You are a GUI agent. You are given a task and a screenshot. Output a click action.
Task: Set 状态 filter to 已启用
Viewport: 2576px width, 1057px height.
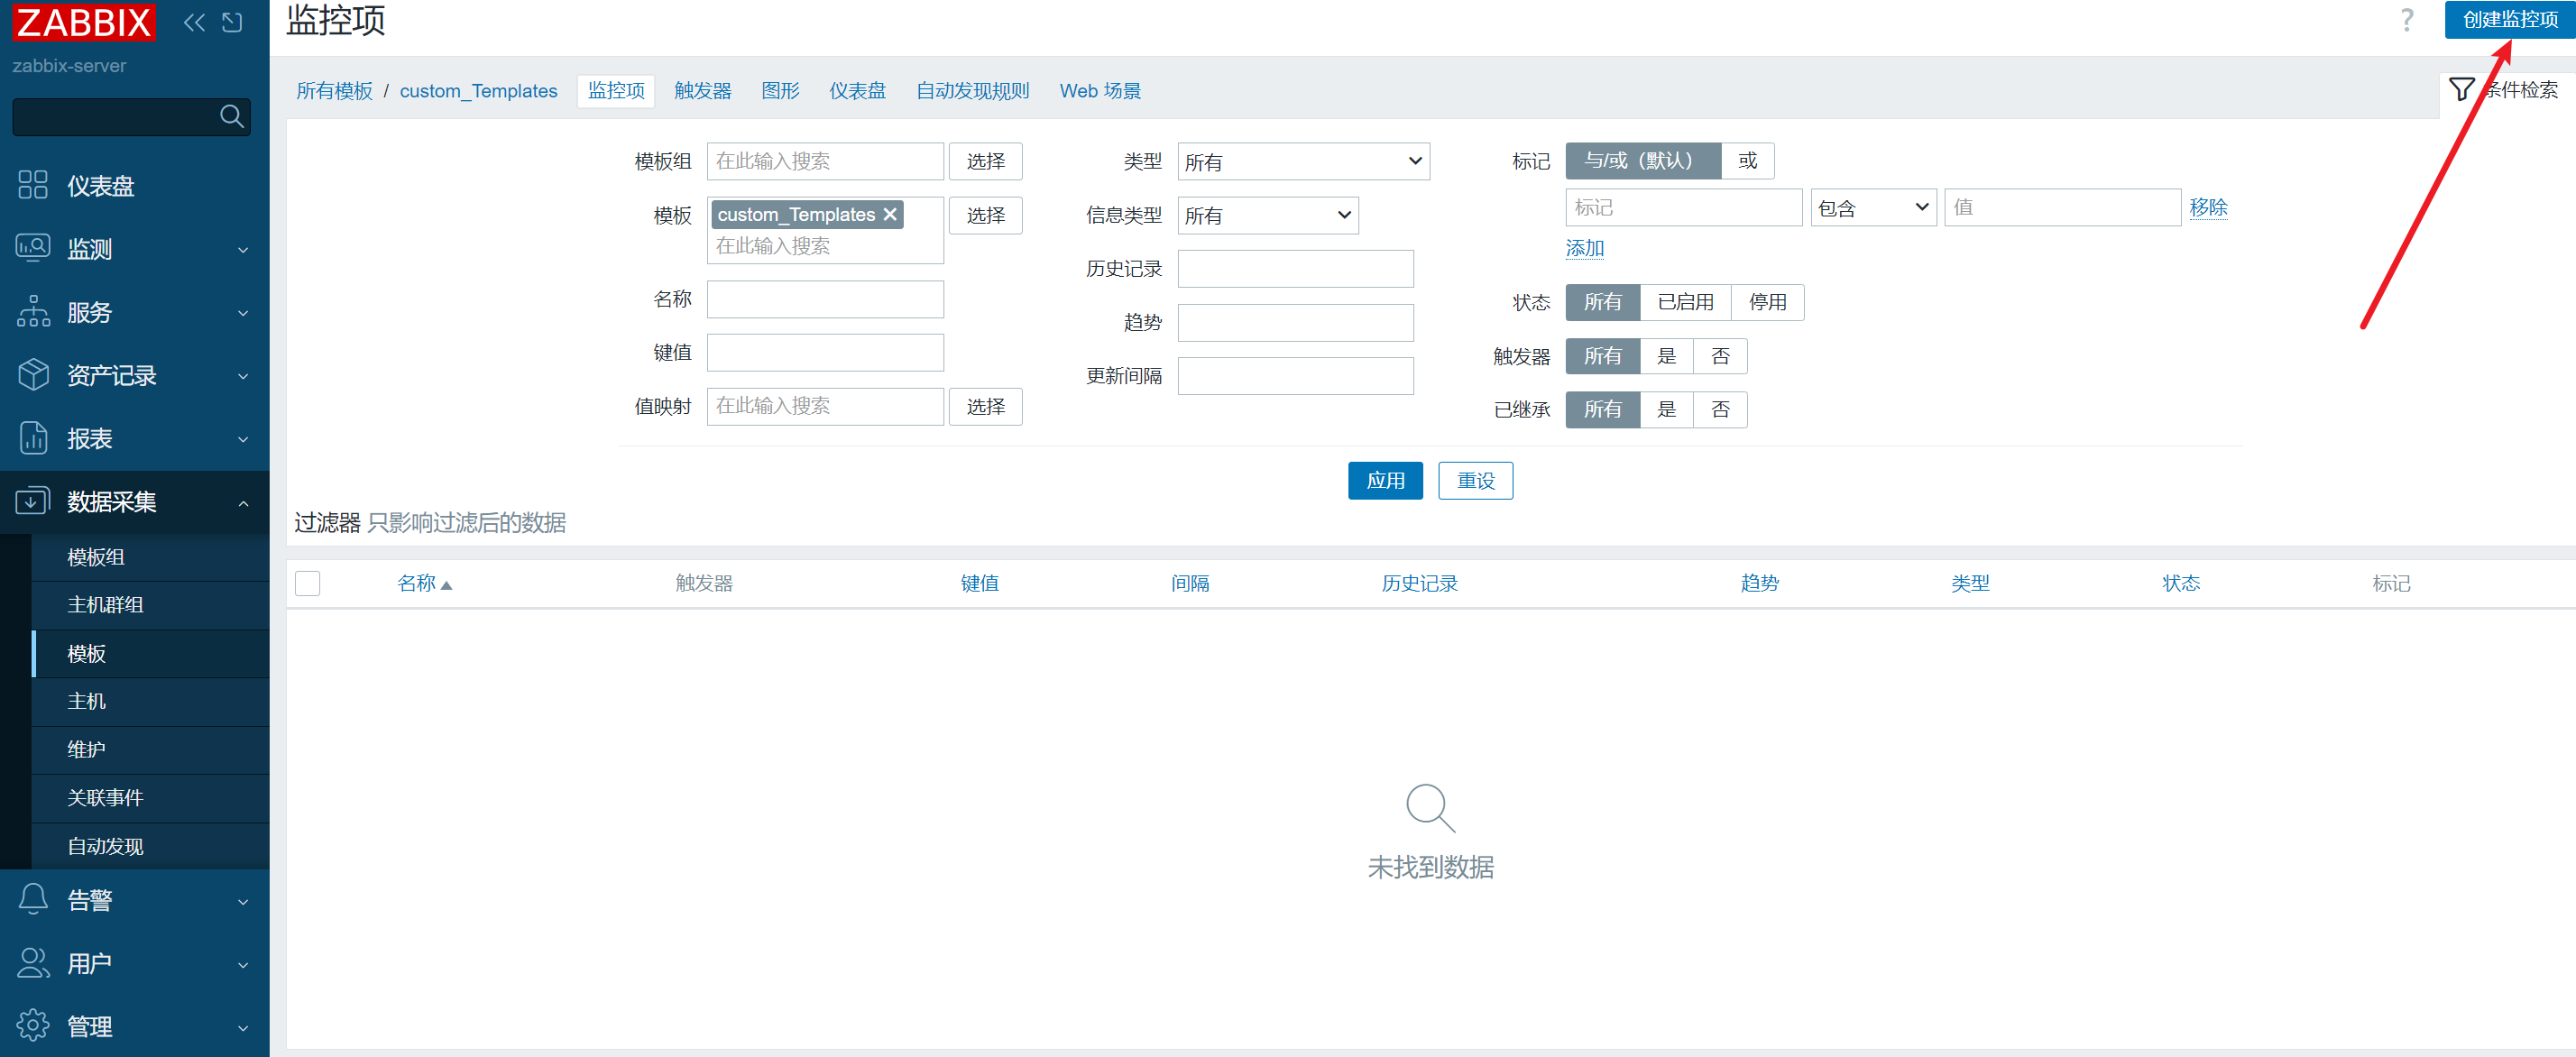pyautogui.click(x=1685, y=301)
